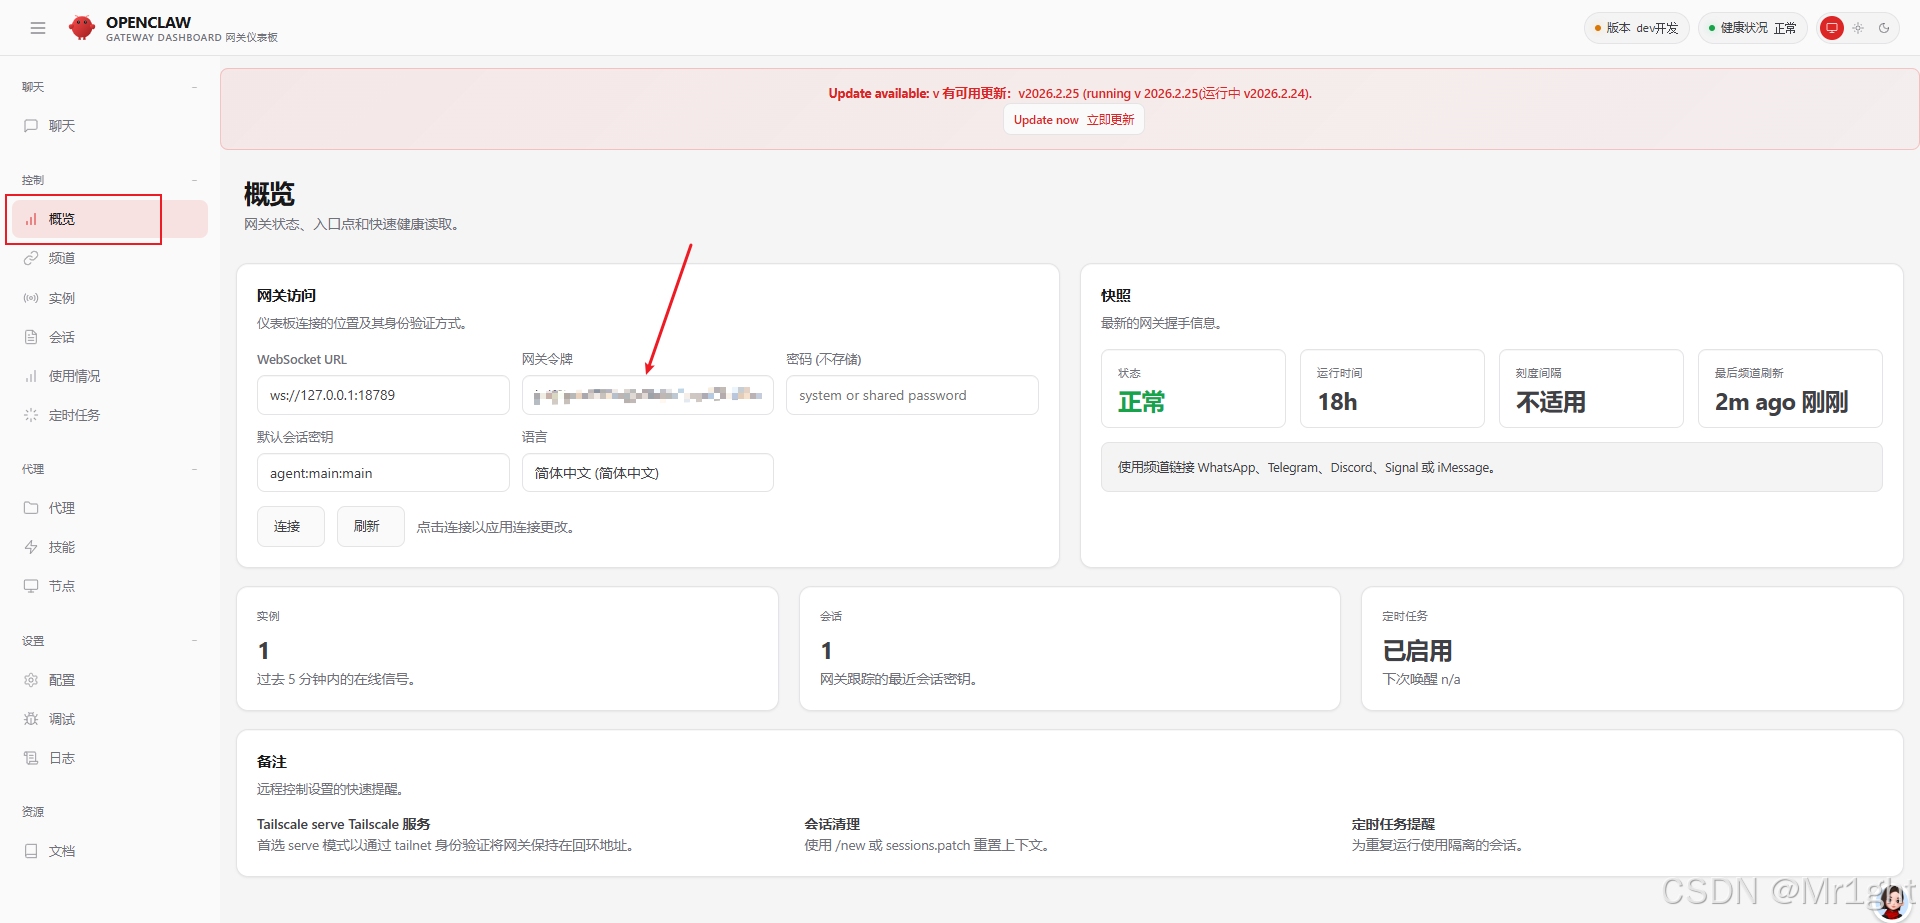Screen dimensions: 1920x923
Task: Click the 刻度间隔 不适用 snapshot card
Action: tap(1591, 389)
